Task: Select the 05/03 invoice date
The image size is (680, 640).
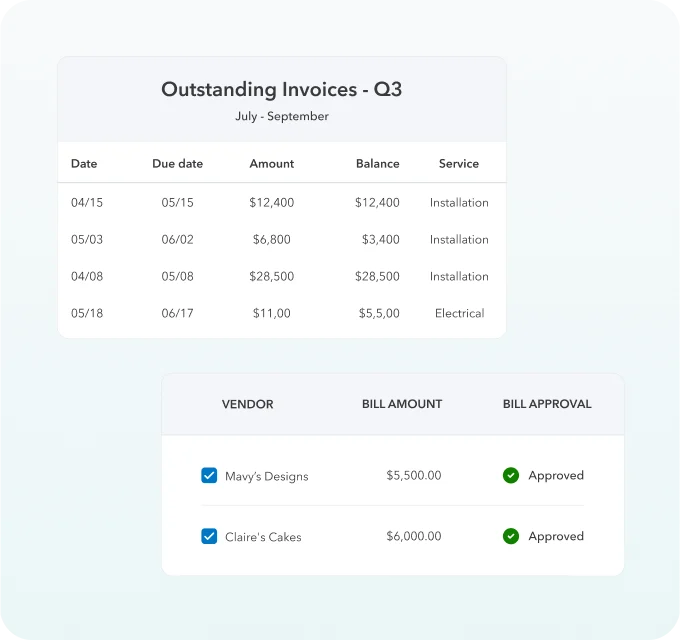Action: point(87,239)
